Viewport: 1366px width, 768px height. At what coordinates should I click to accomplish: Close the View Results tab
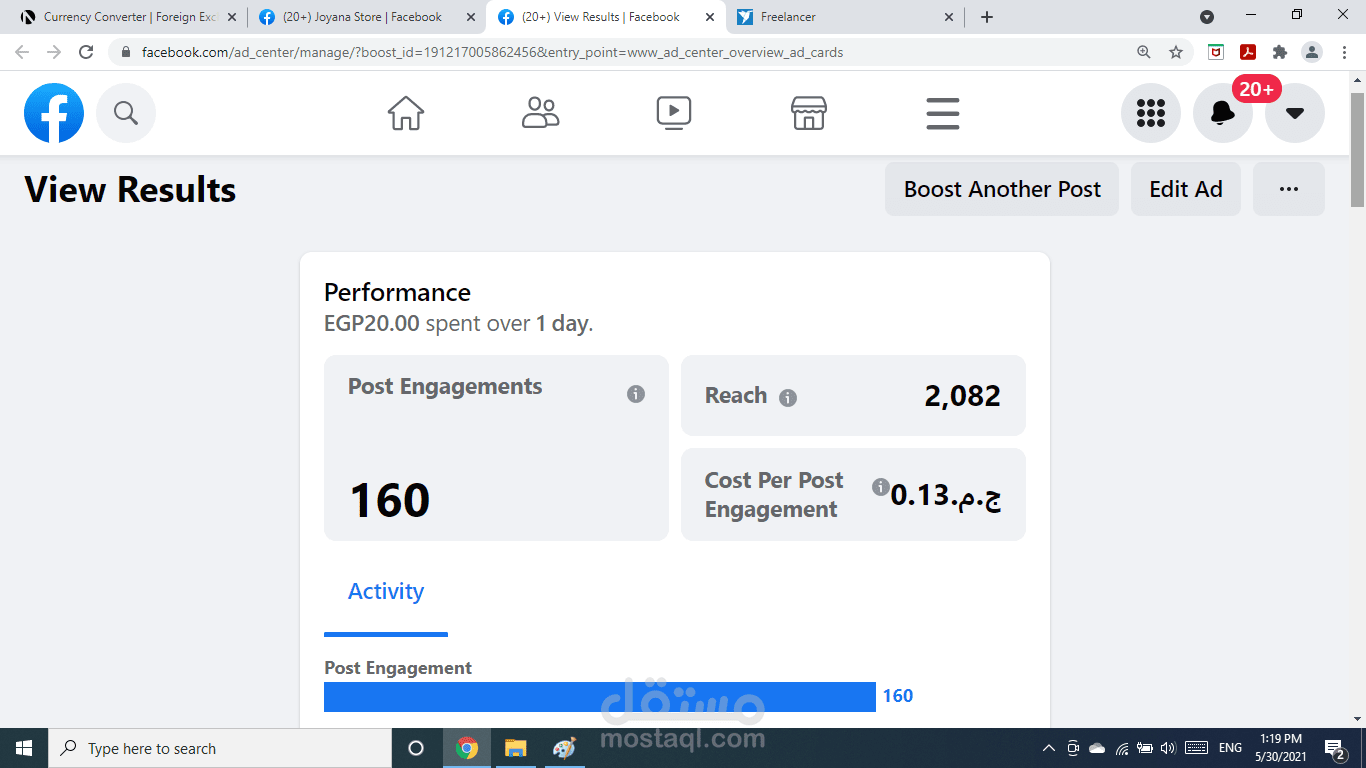pyautogui.click(x=710, y=17)
